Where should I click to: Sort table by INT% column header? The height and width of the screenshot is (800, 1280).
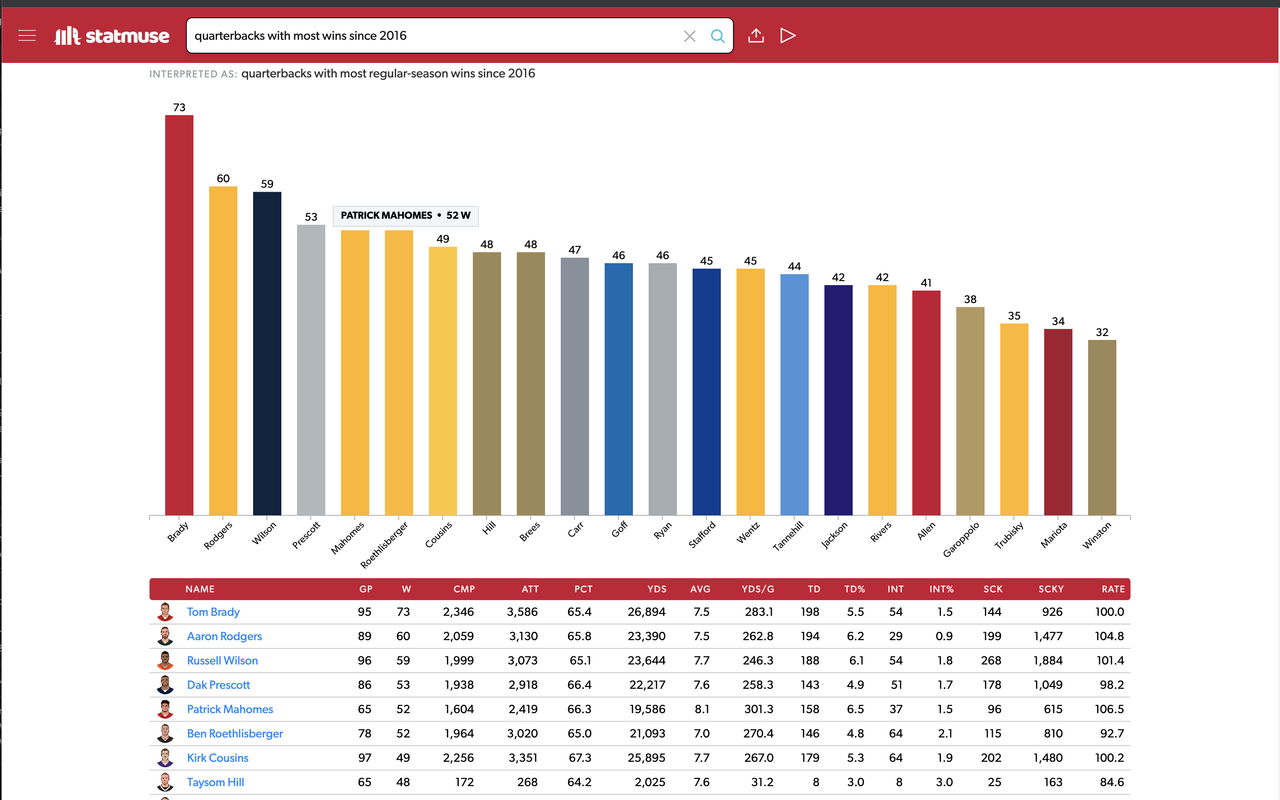click(941, 589)
